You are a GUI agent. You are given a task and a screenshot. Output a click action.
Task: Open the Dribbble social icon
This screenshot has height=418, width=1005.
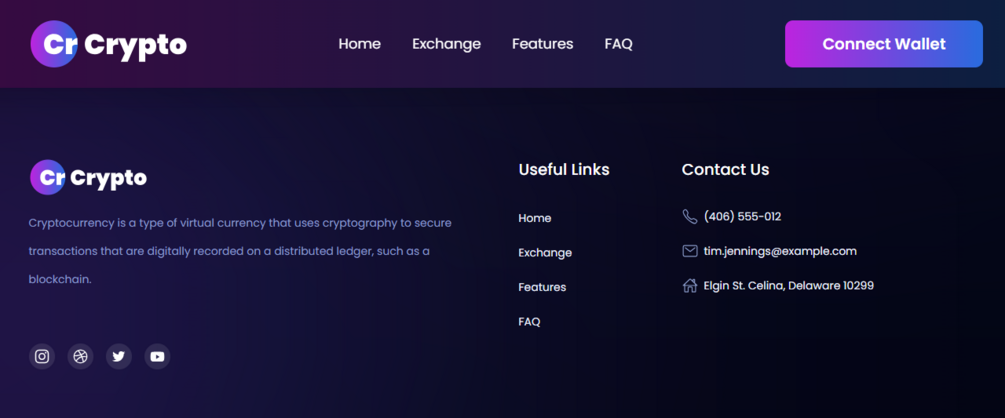point(80,356)
